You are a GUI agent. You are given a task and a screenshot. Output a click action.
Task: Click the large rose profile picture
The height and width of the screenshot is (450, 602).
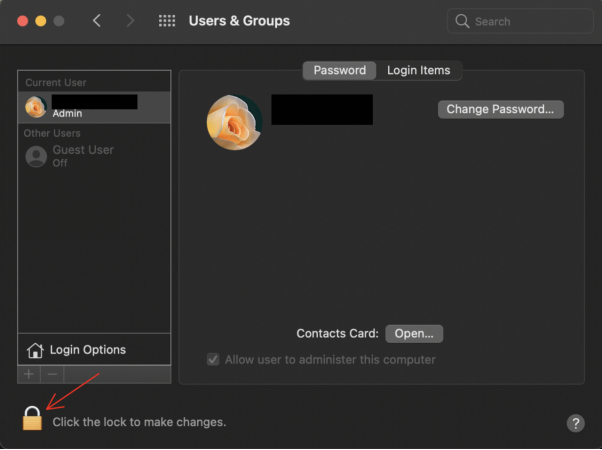point(234,123)
